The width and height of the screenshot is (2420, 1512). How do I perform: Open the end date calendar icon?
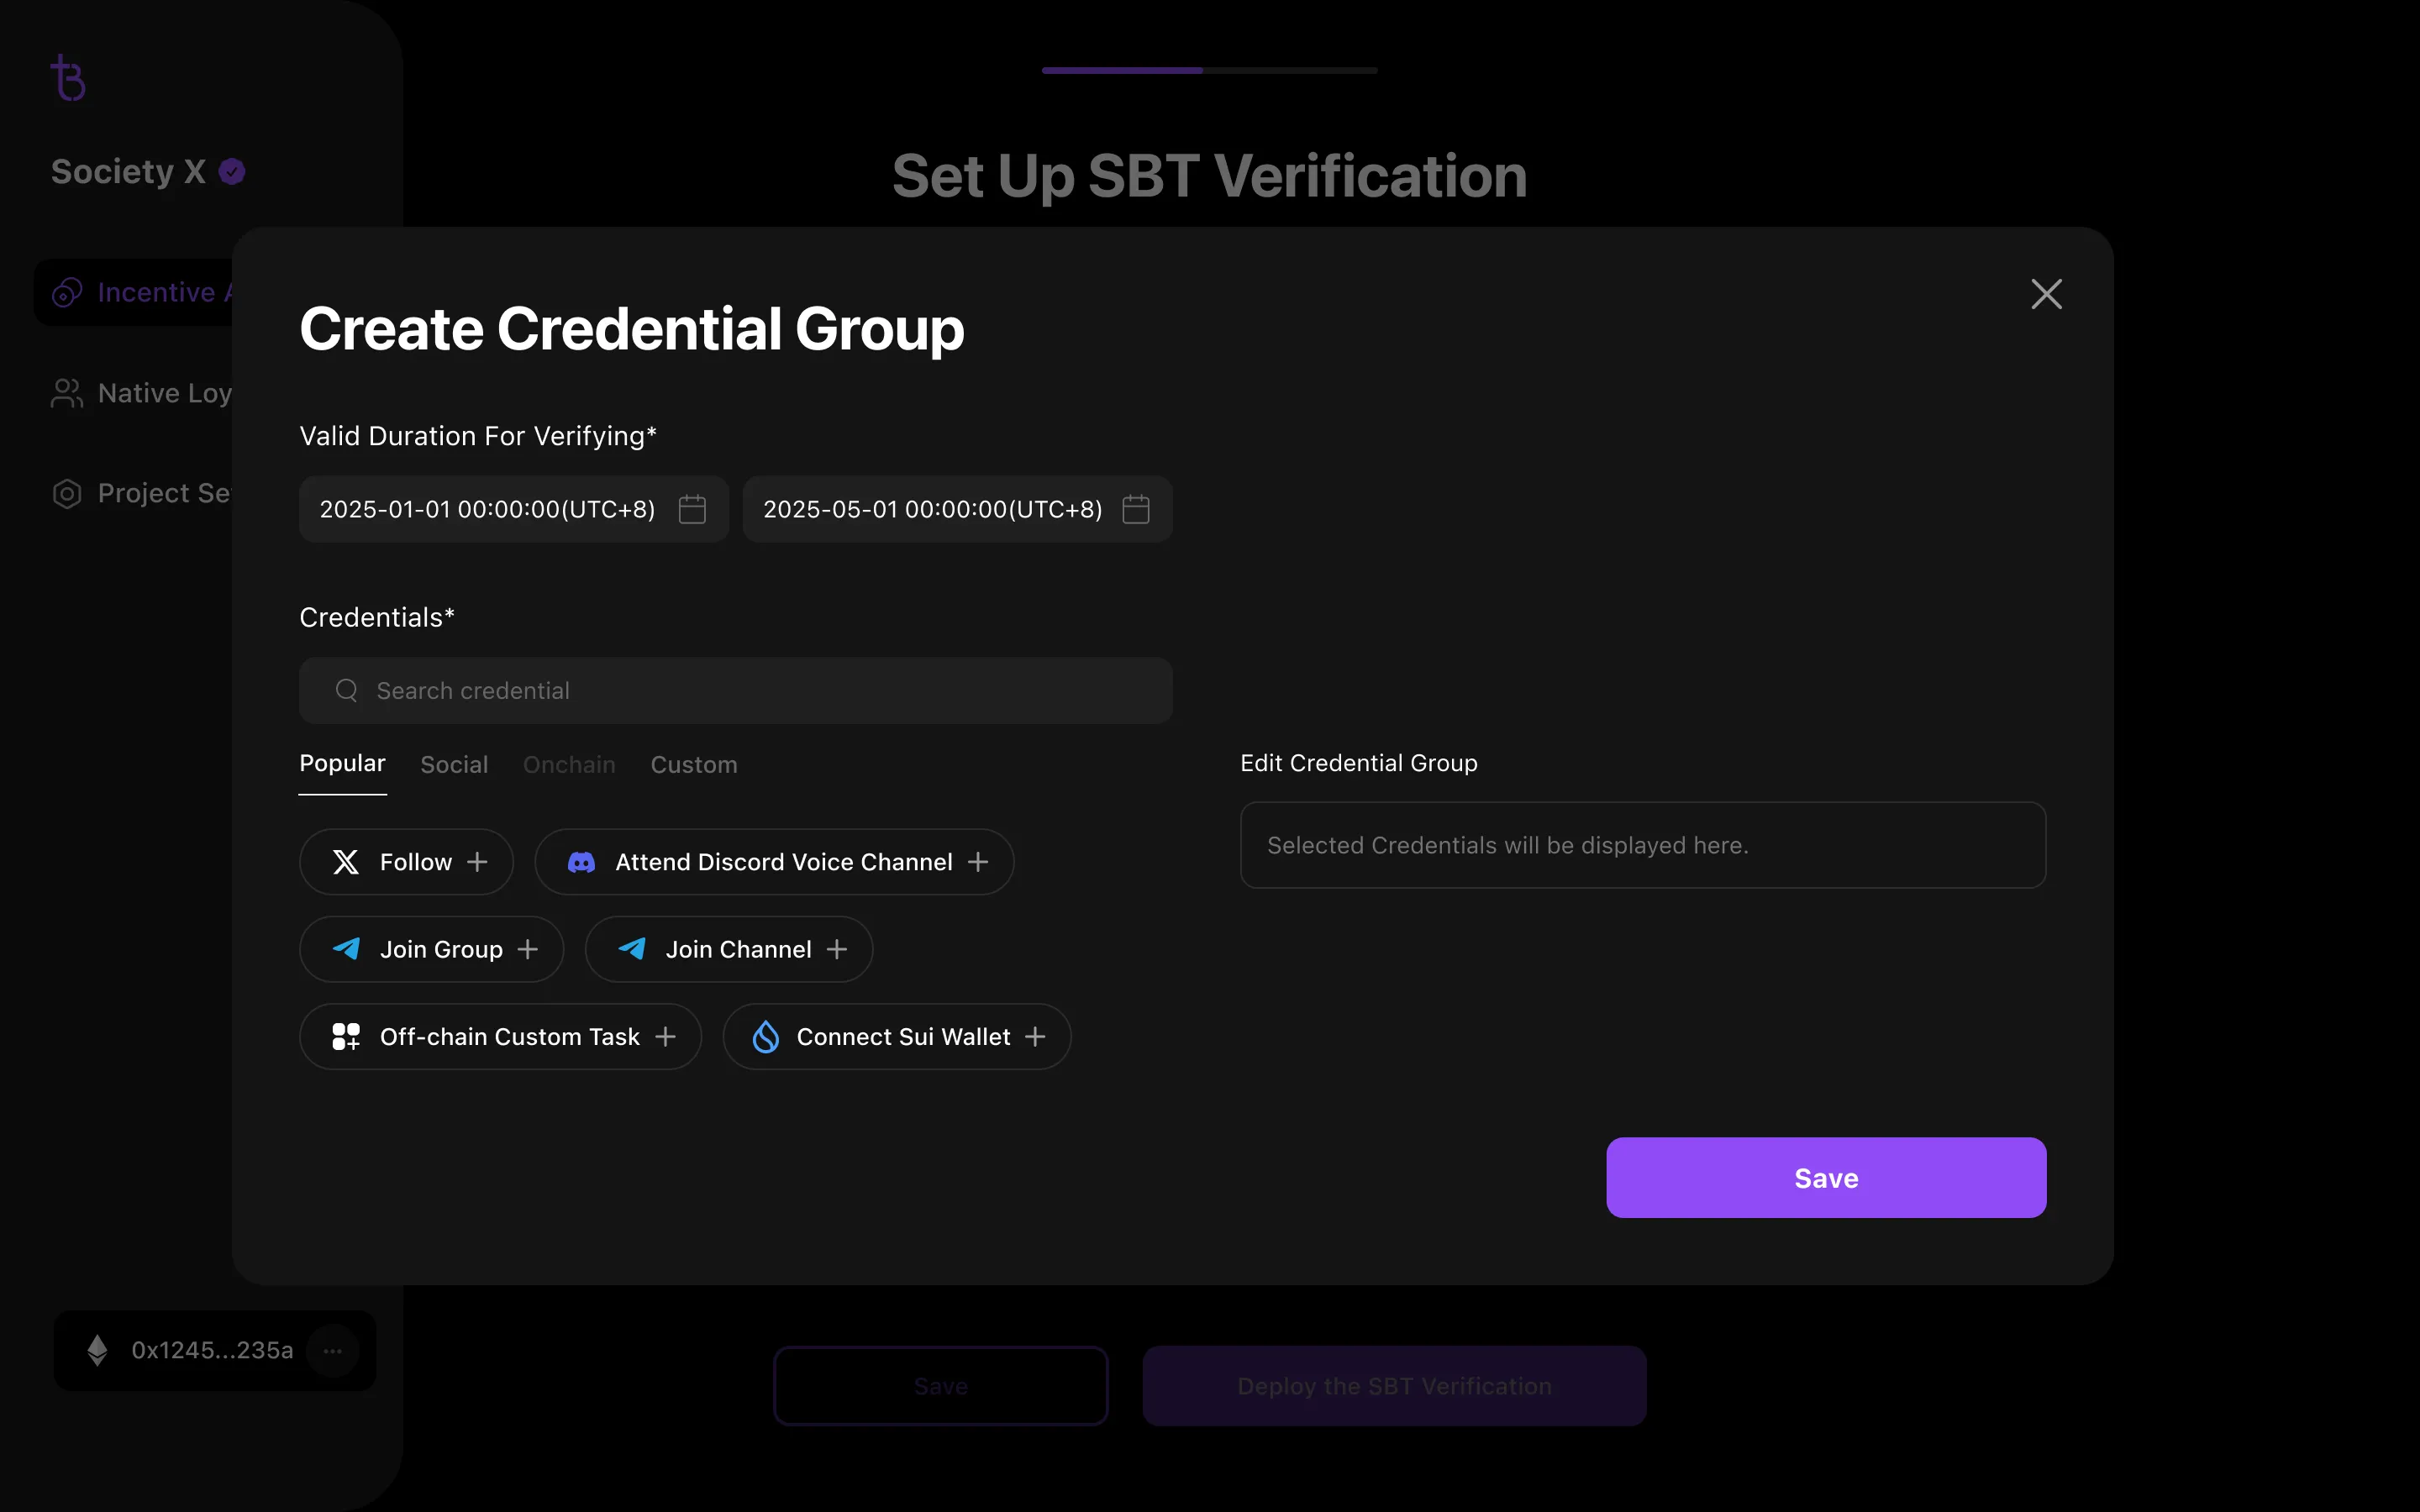tap(1136, 509)
